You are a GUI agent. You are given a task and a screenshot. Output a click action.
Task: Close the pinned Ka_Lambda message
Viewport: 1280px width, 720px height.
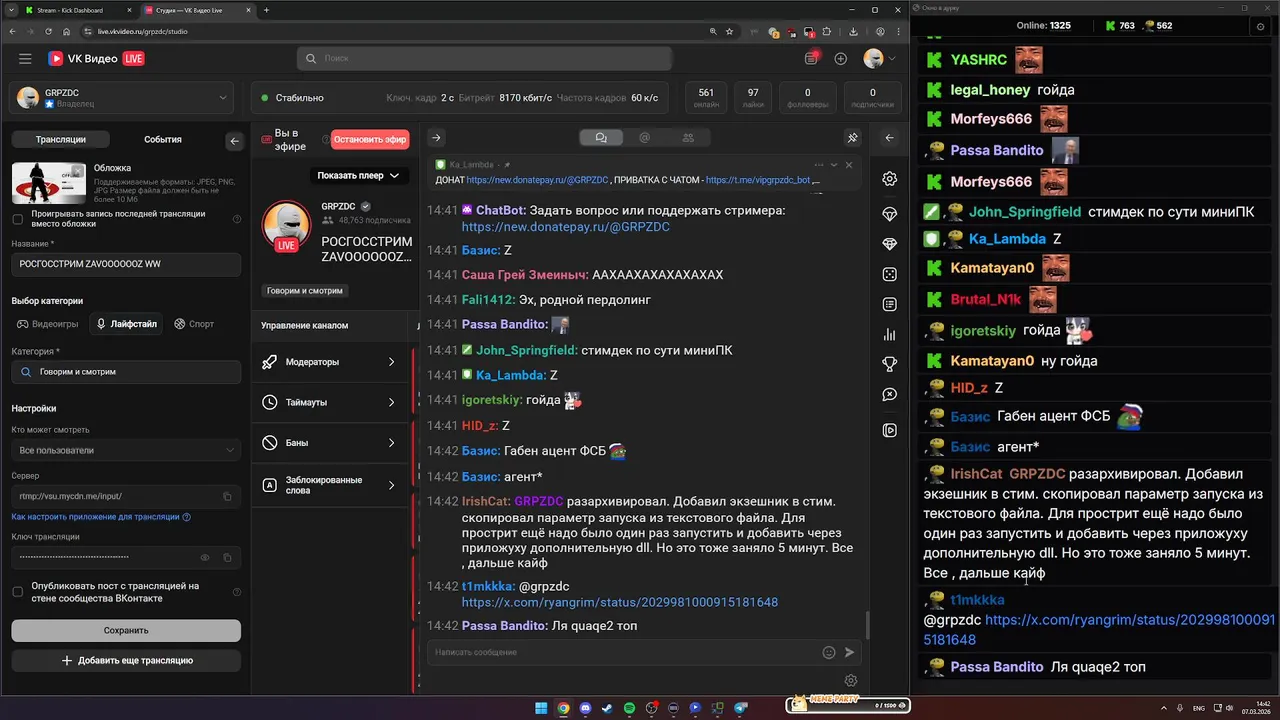[849, 165]
